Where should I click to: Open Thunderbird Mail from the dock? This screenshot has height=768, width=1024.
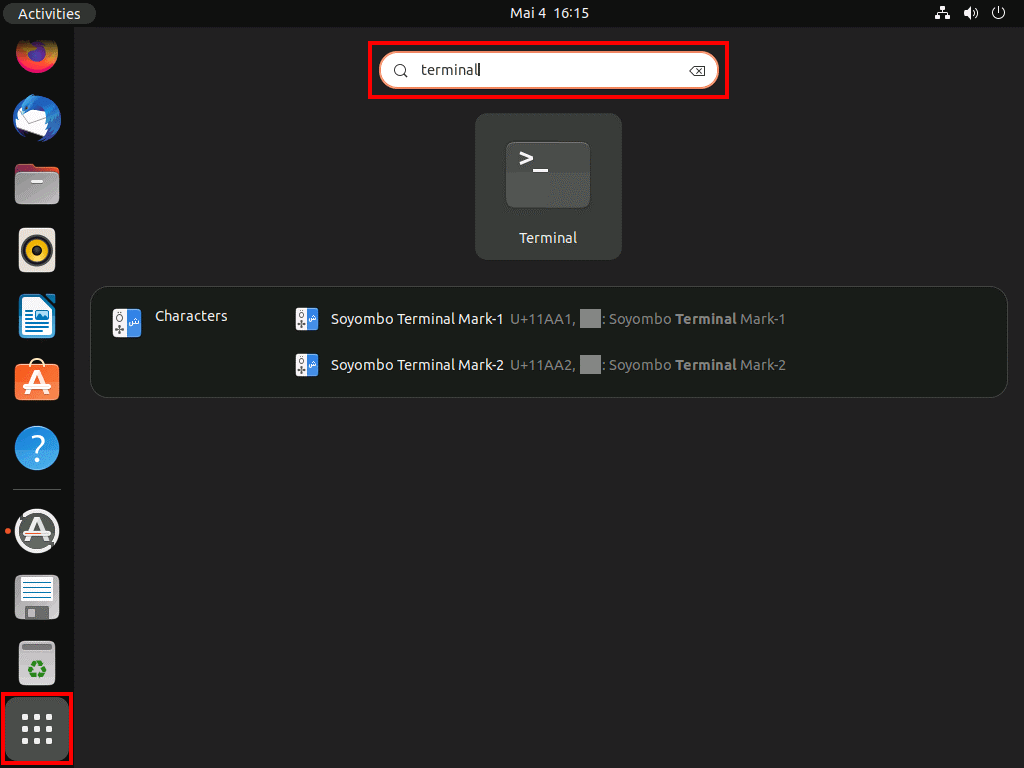[x=37, y=119]
